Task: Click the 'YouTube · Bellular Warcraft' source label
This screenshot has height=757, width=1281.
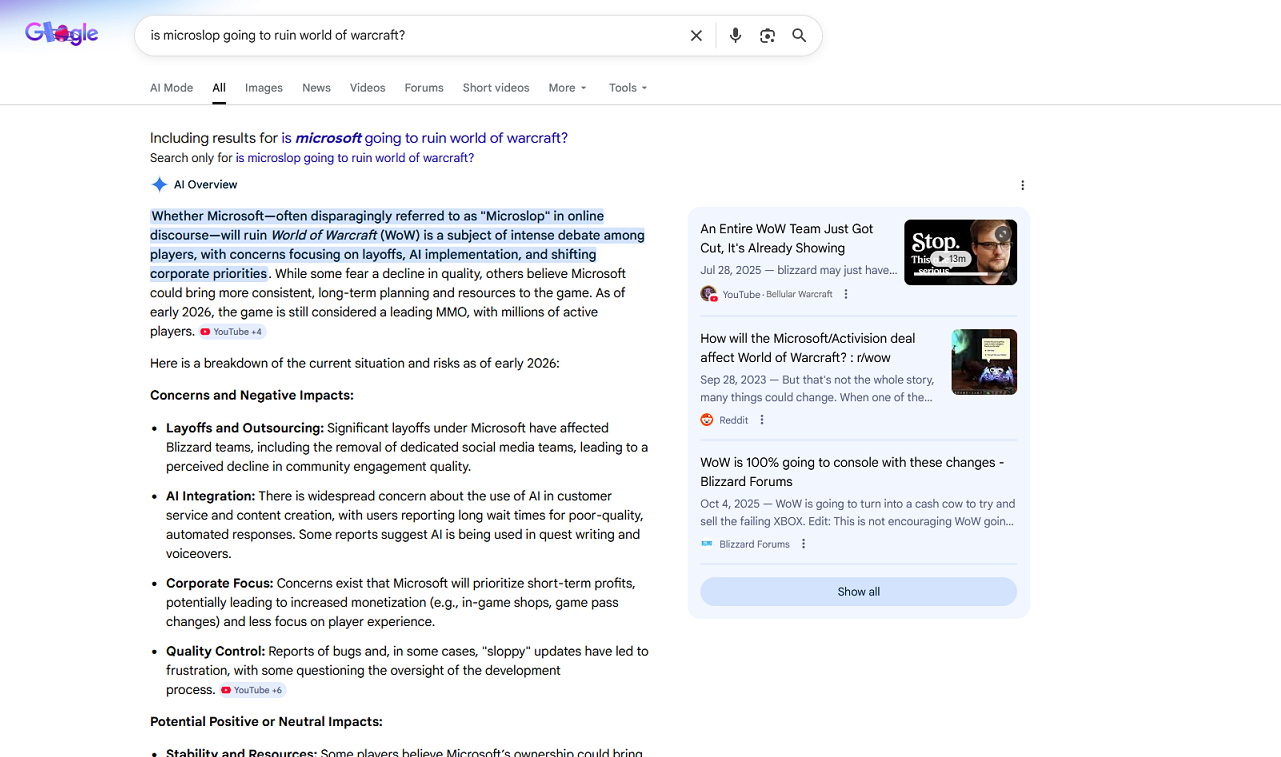Action: (778, 294)
